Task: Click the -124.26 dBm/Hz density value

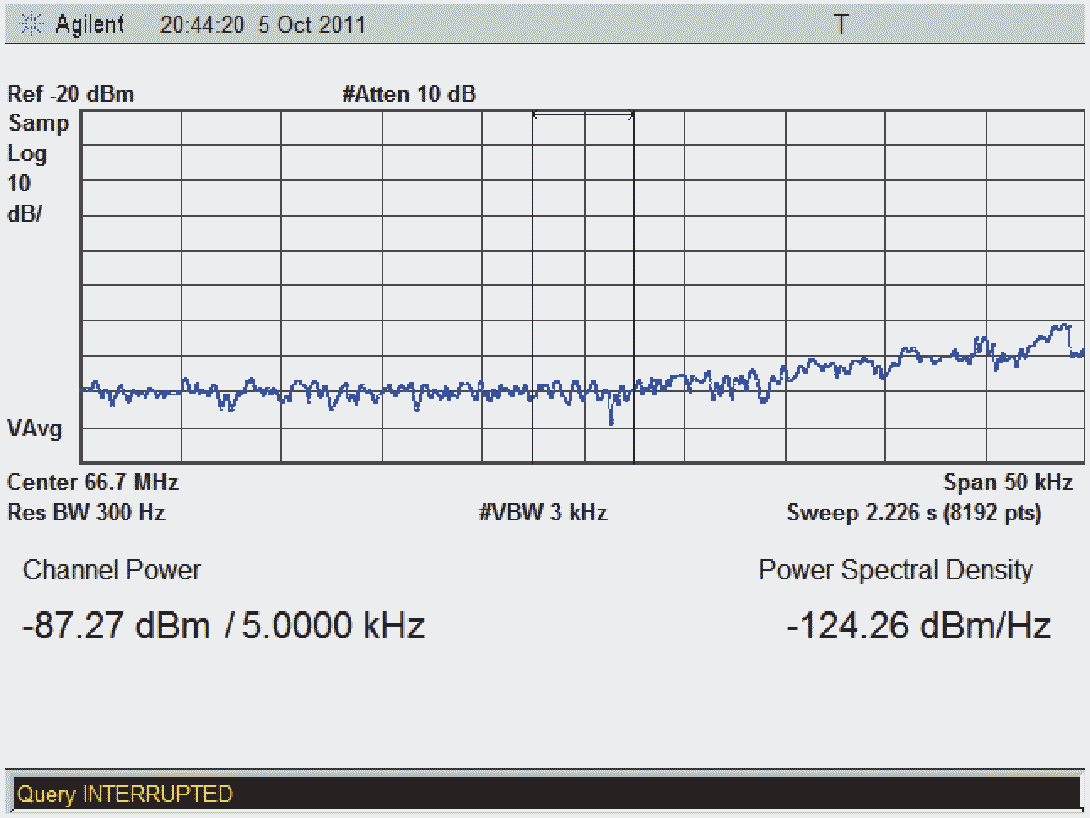Action: (918, 626)
